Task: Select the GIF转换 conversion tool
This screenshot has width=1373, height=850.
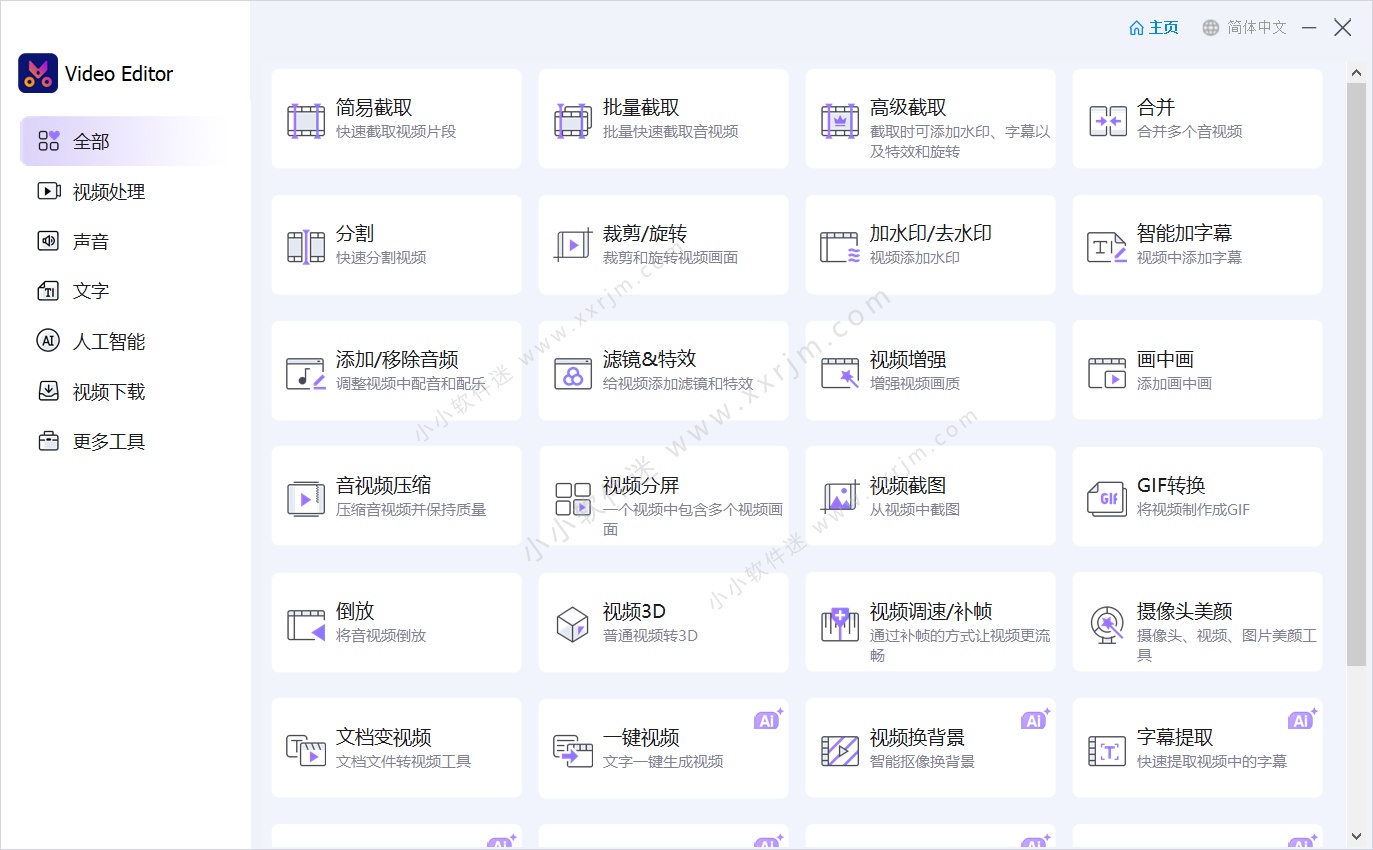Action: [x=1197, y=496]
